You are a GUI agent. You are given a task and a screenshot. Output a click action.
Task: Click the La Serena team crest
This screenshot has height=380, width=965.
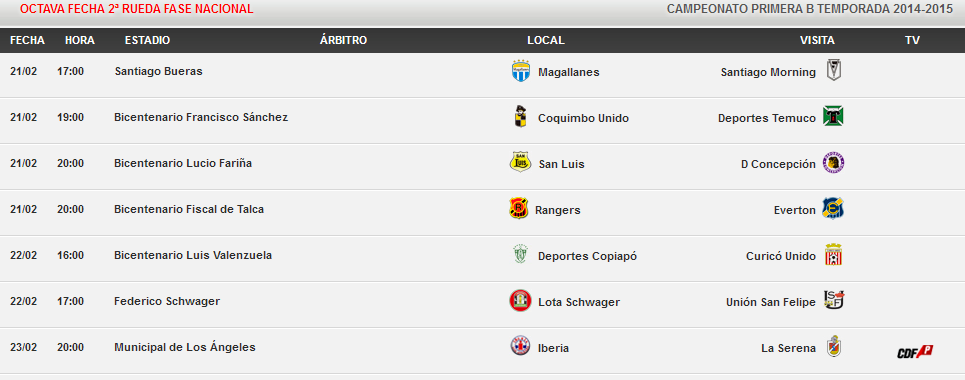pyautogui.click(x=834, y=346)
